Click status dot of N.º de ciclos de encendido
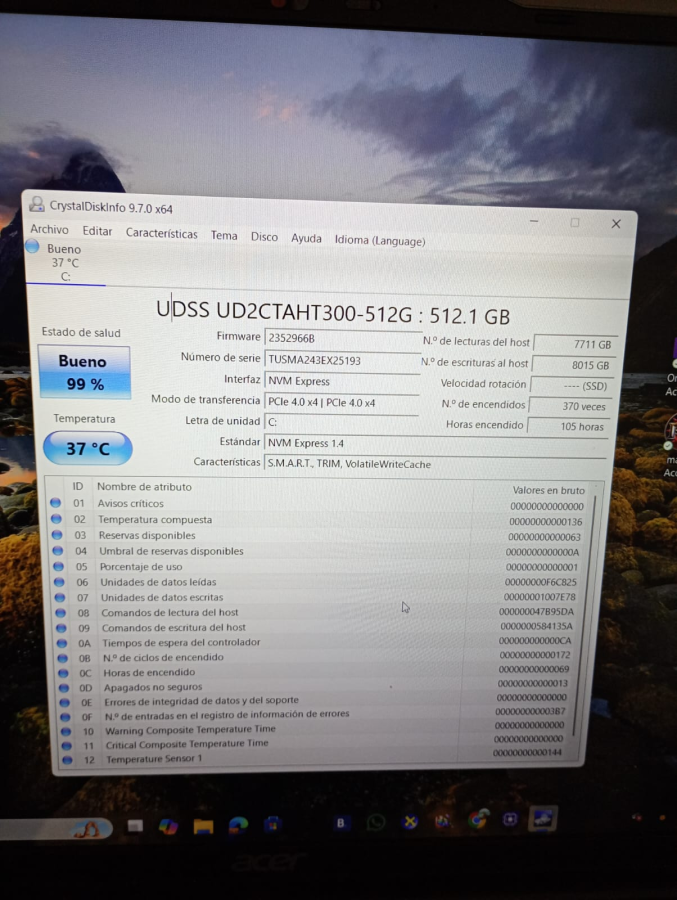 pyautogui.click(x=63, y=658)
